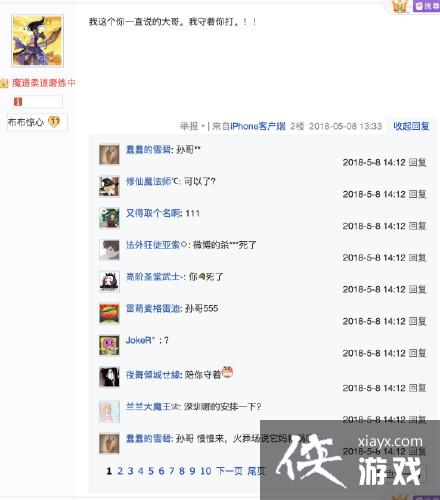This screenshot has width=440, height=500.
Task: Open the iPhone客户端 link
Action: point(258,126)
